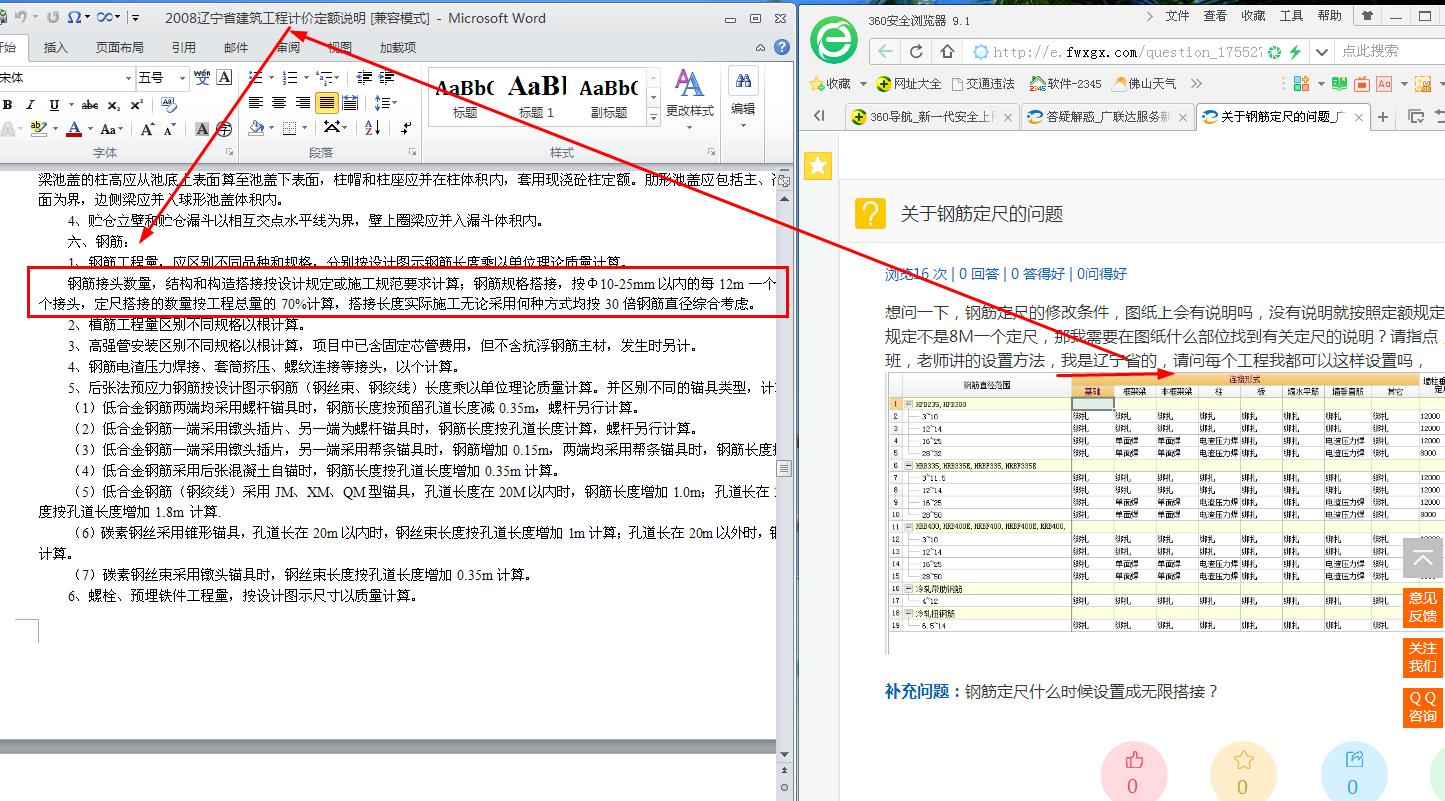This screenshot has height=801, width=1445.
Task: Click the star favorite icon under the question
Action: point(1243,760)
